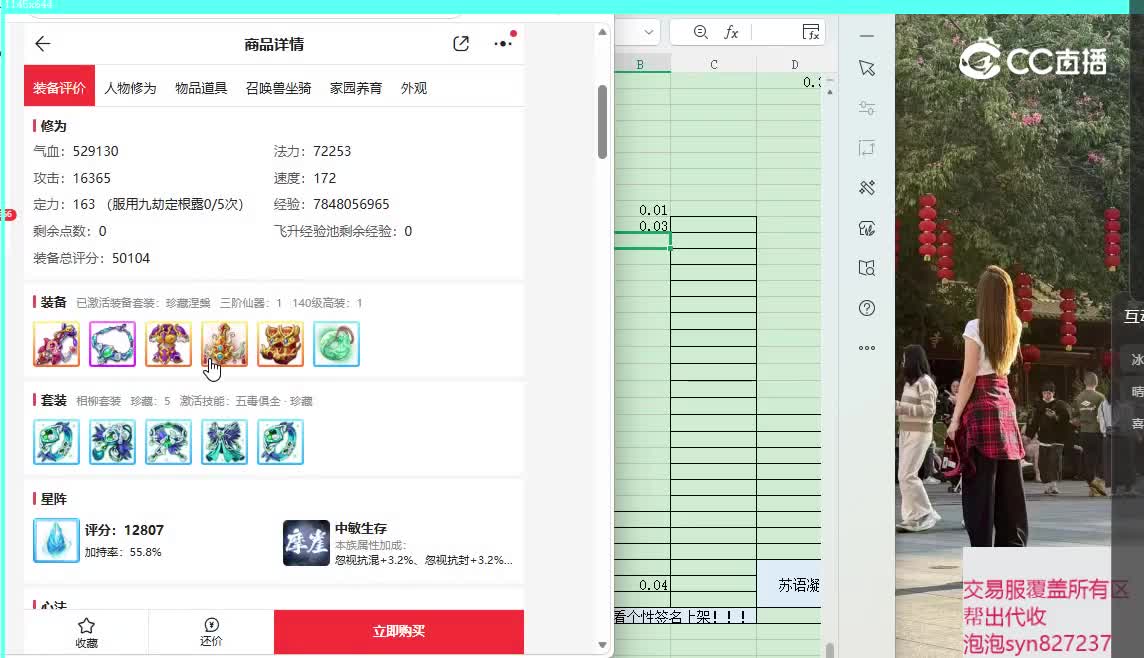Open the green jade equipment icon
The width and height of the screenshot is (1144, 658).
336,344
